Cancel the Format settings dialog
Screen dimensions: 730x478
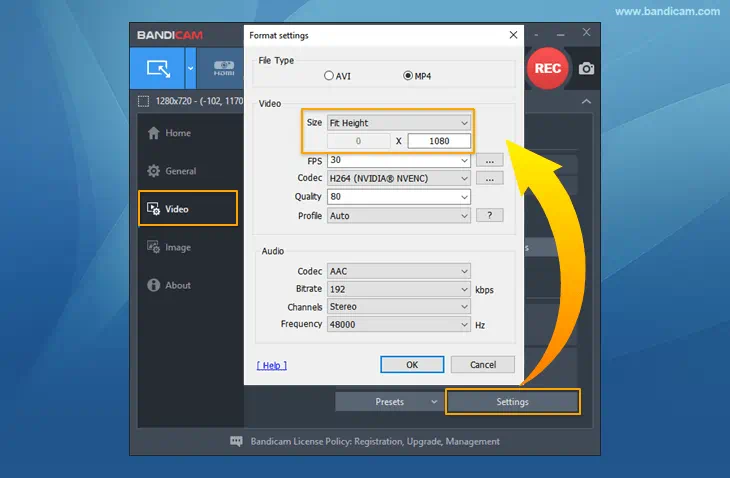tap(483, 364)
